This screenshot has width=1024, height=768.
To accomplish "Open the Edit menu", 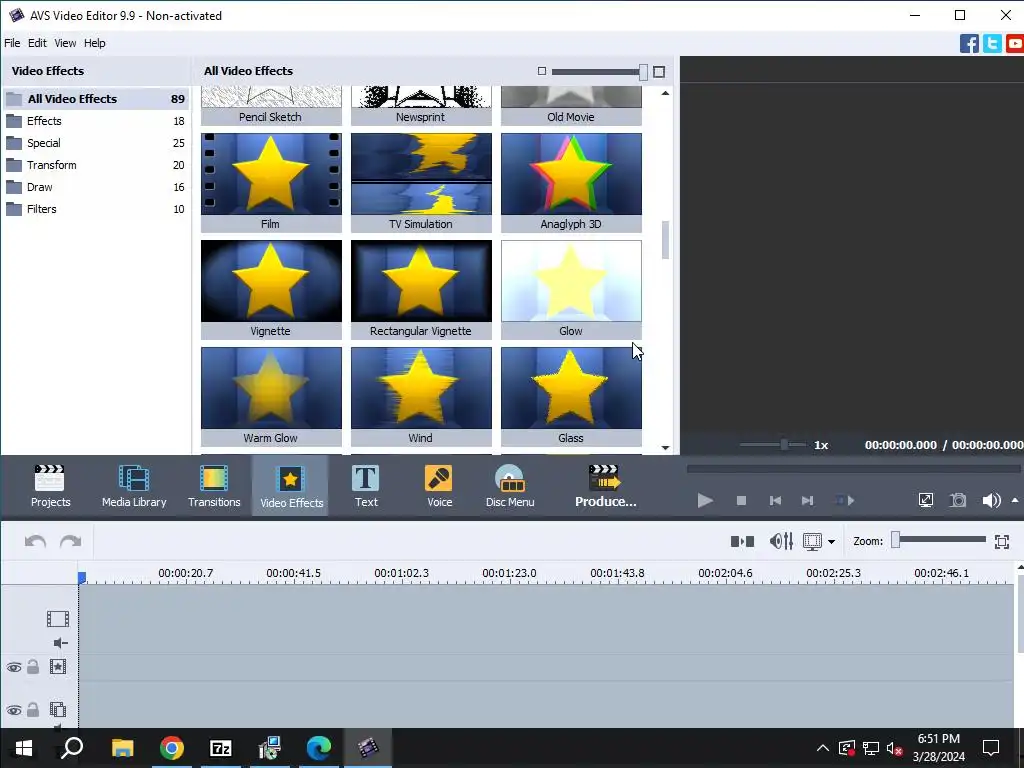I will pyautogui.click(x=37, y=43).
